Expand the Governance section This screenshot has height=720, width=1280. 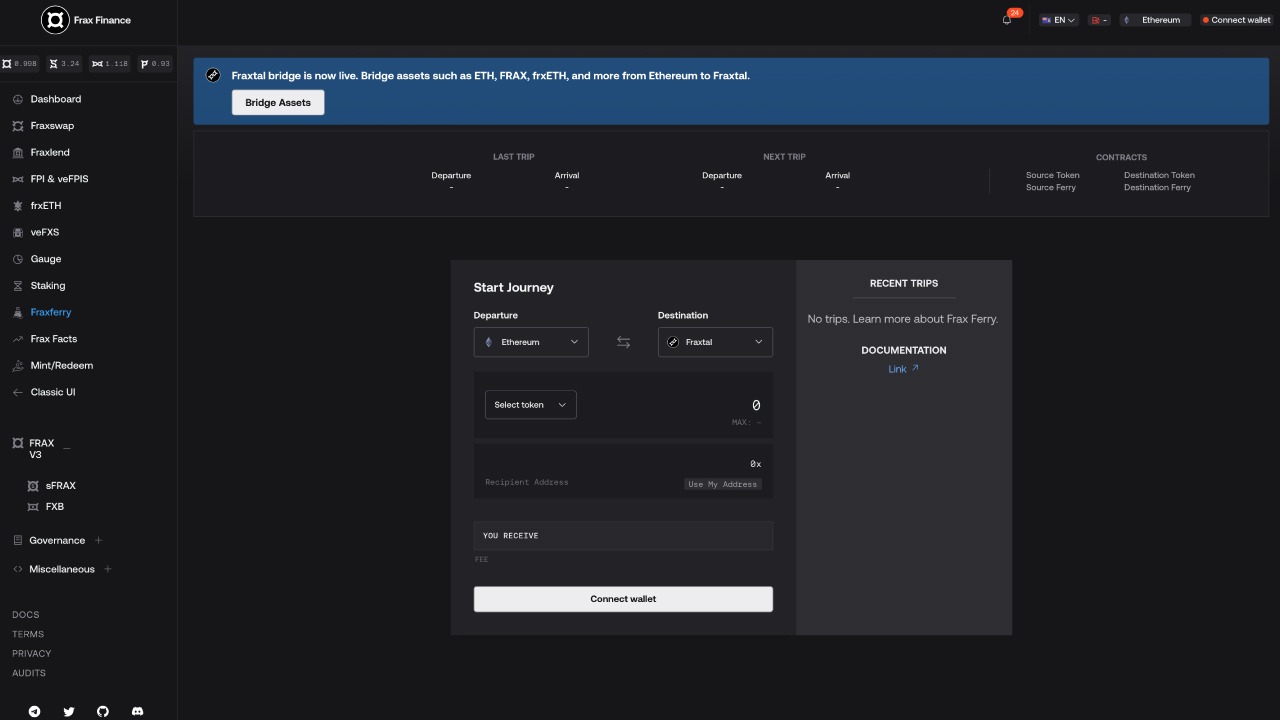(x=98, y=541)
